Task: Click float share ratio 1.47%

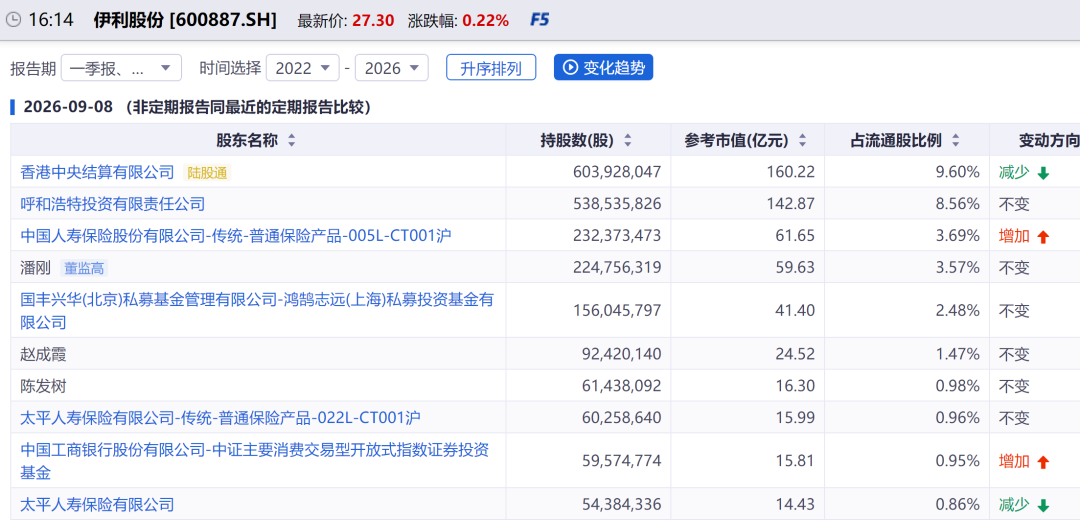Action: (957, 354)
